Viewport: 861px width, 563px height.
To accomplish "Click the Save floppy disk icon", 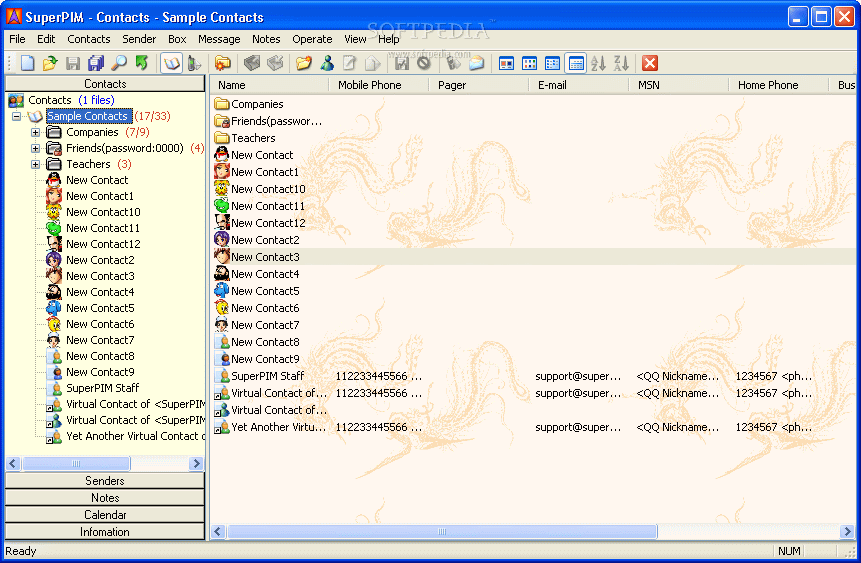I will [73, 63].
